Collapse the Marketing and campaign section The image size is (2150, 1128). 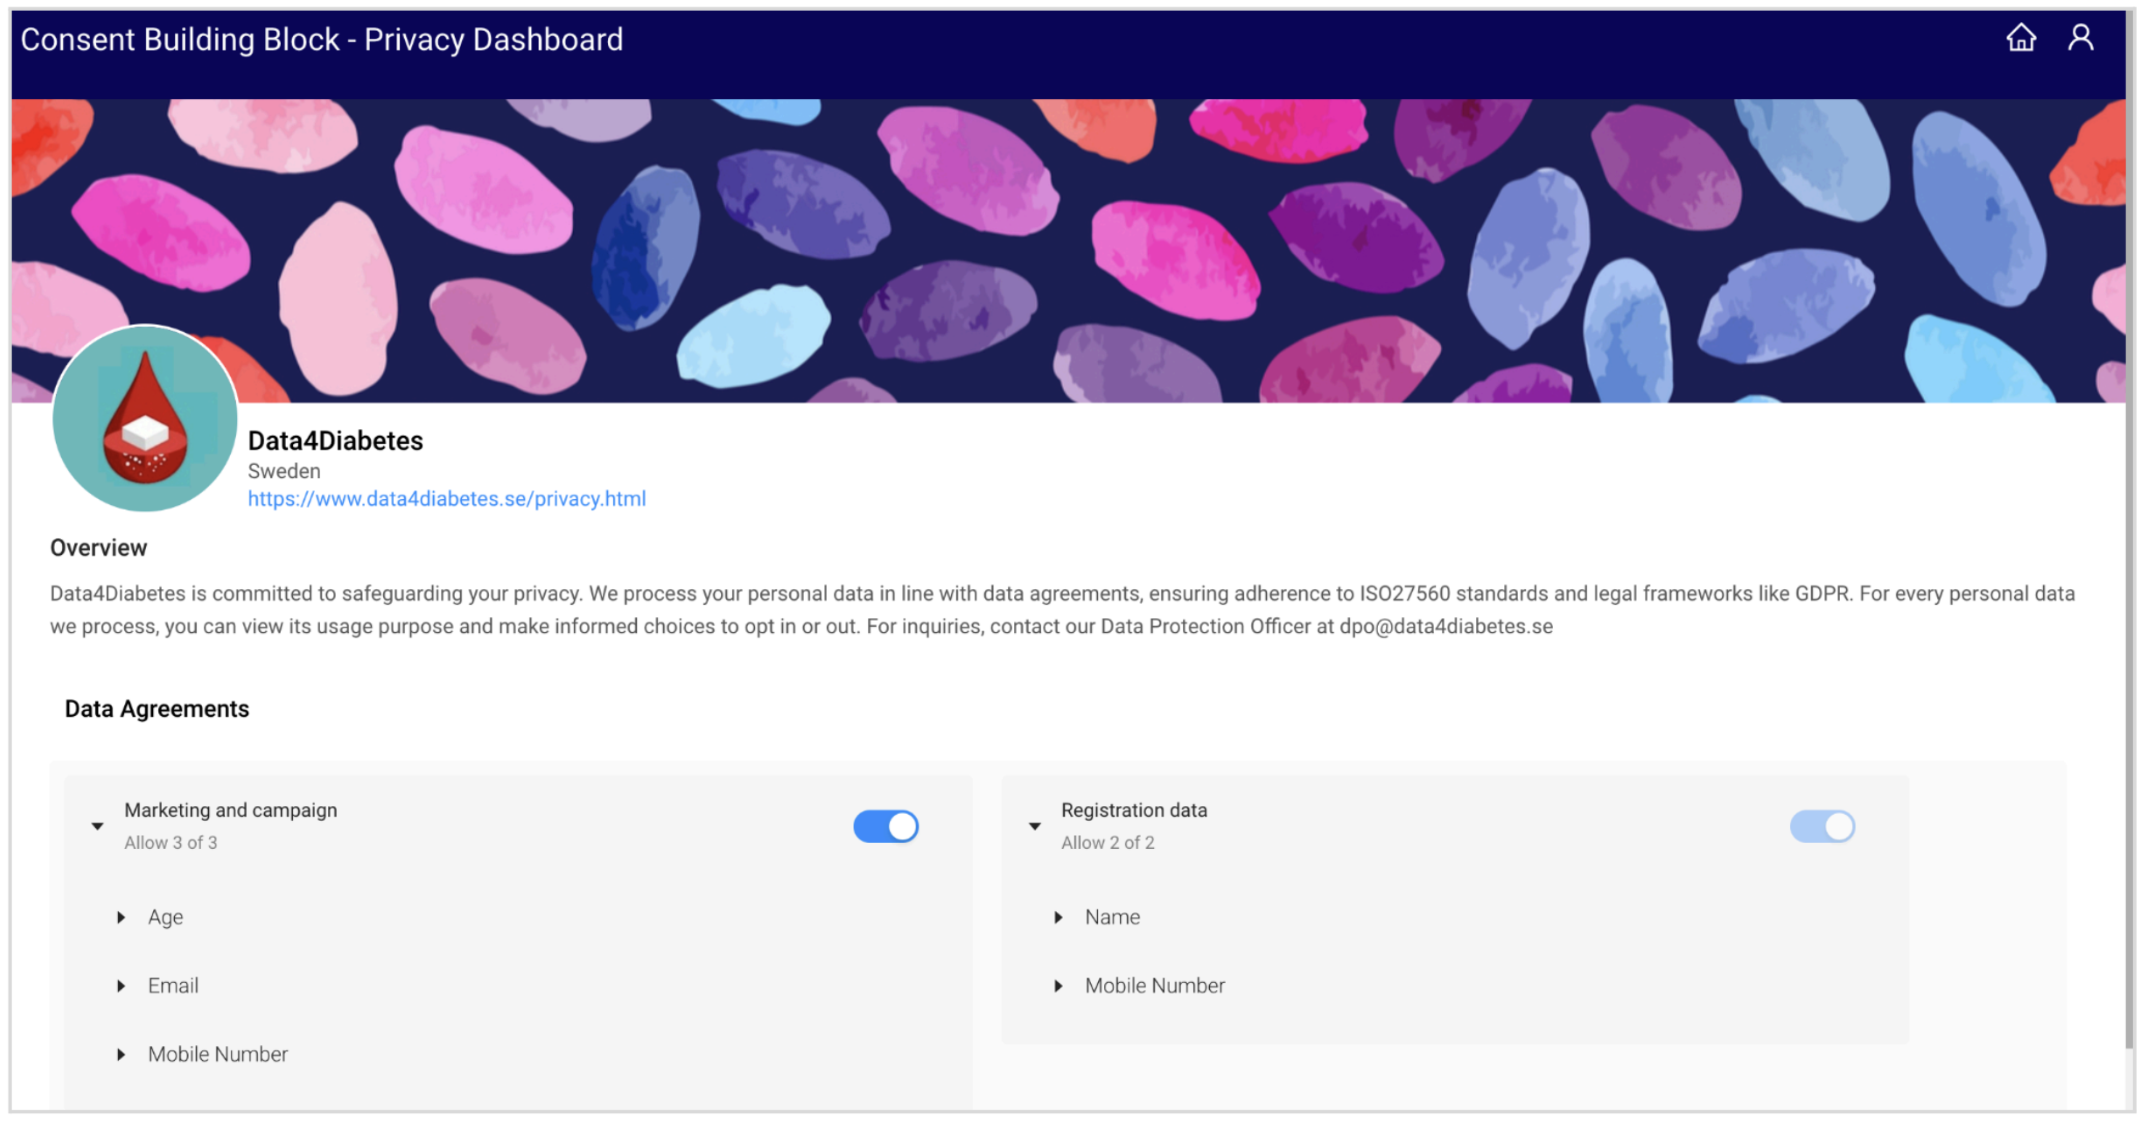pyautogui.click(x=98, y=826)
